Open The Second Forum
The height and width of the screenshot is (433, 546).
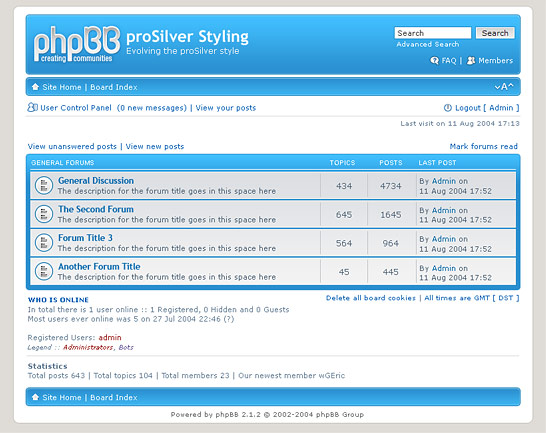coord(96,209)
